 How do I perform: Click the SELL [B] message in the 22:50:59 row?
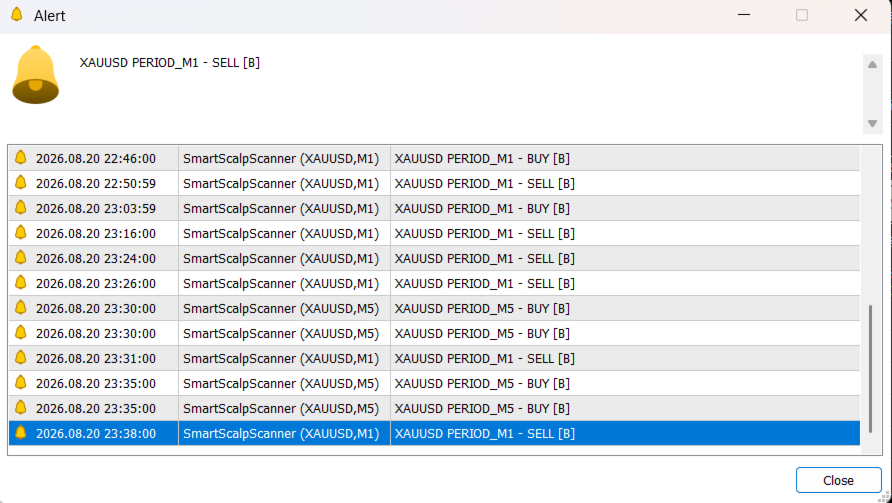click(485, 184)
